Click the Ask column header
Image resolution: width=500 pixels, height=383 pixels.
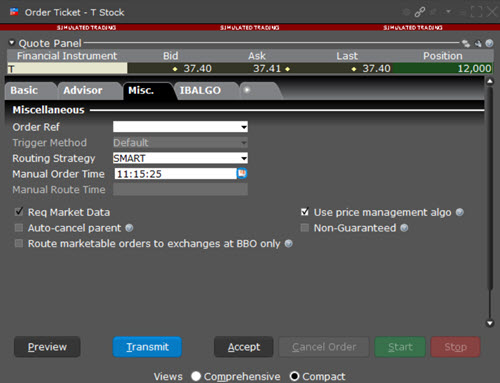[x=257, y=56]
